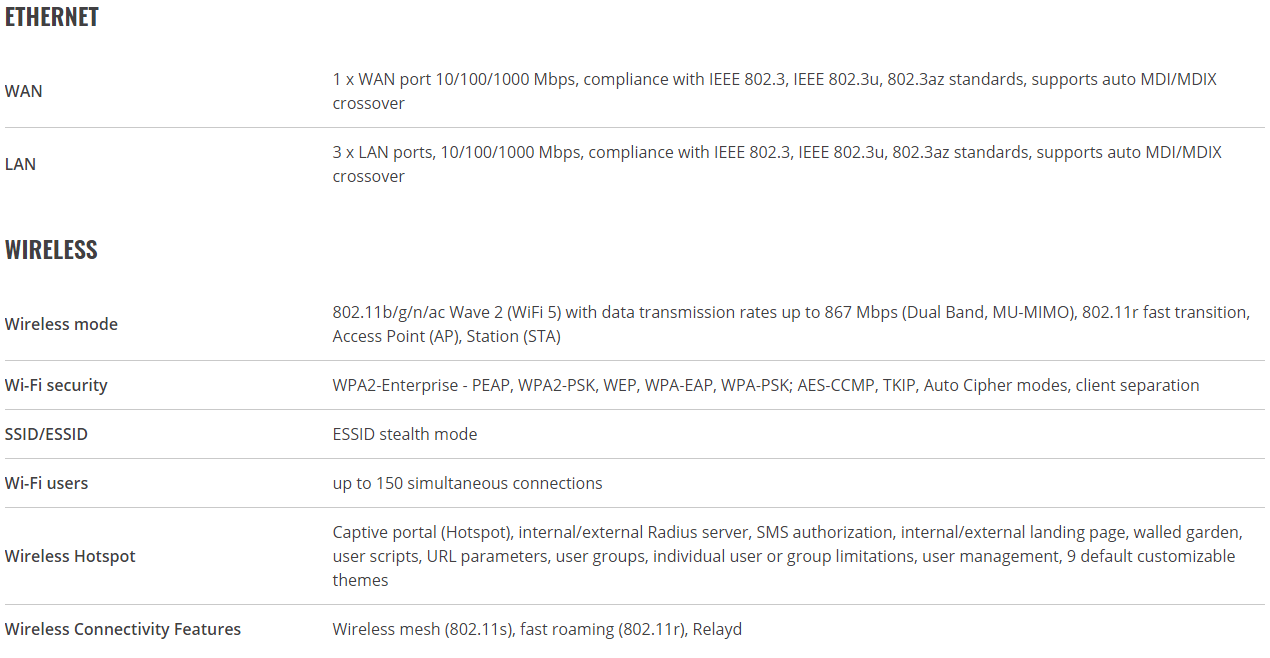Click the WPA2-Enterprise - PEAP security text

pos(421,385)
